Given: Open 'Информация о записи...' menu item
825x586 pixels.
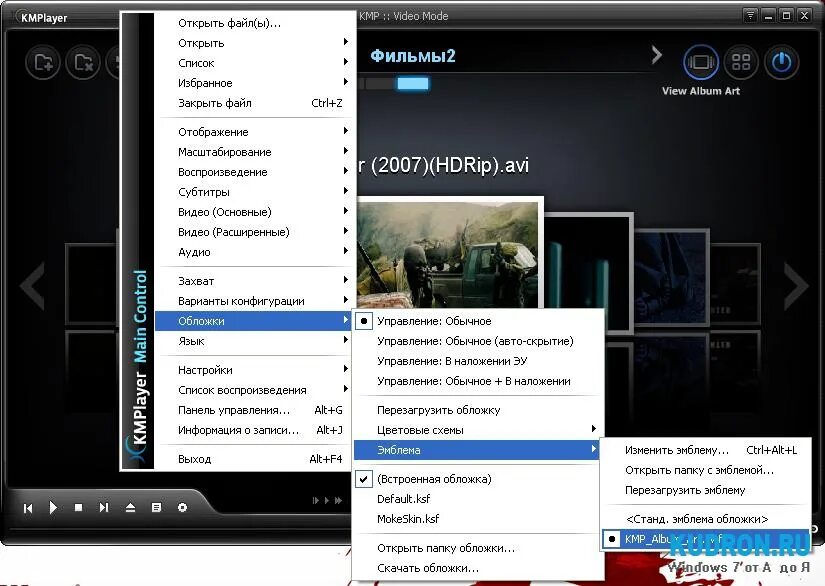Looking at the screenshot, I should tap(255, 430).
